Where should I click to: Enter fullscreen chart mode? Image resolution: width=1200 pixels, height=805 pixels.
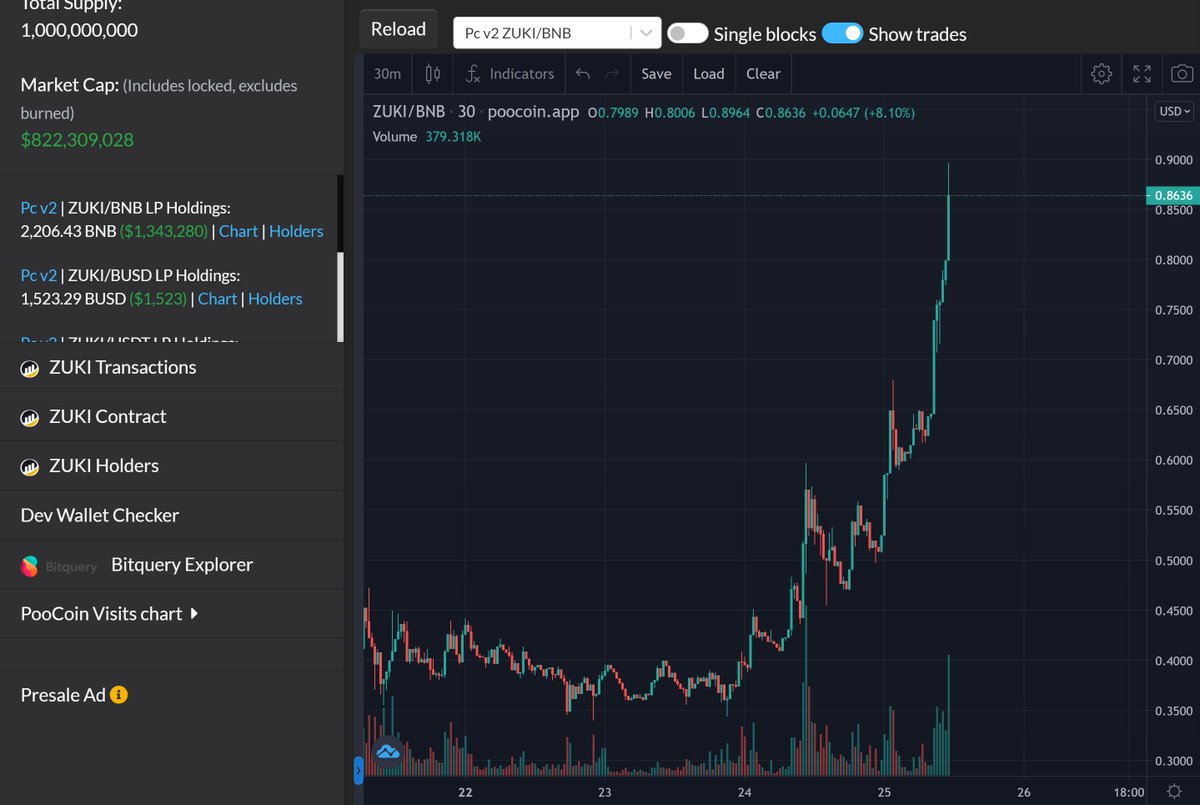point(1142,74)
